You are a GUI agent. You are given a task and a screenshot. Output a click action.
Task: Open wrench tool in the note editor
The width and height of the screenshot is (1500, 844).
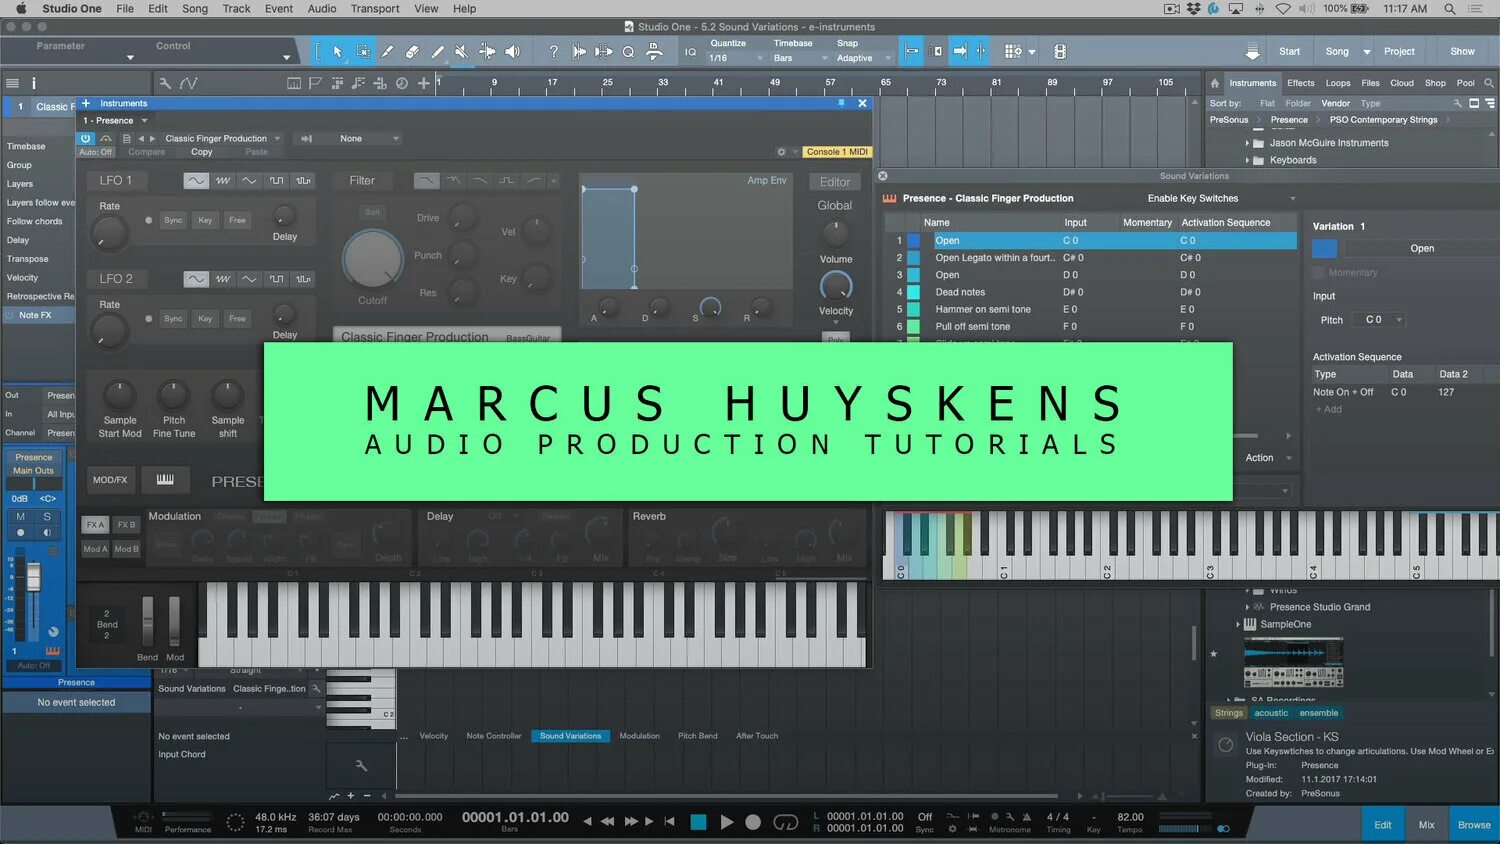click(x=361, y=766)
